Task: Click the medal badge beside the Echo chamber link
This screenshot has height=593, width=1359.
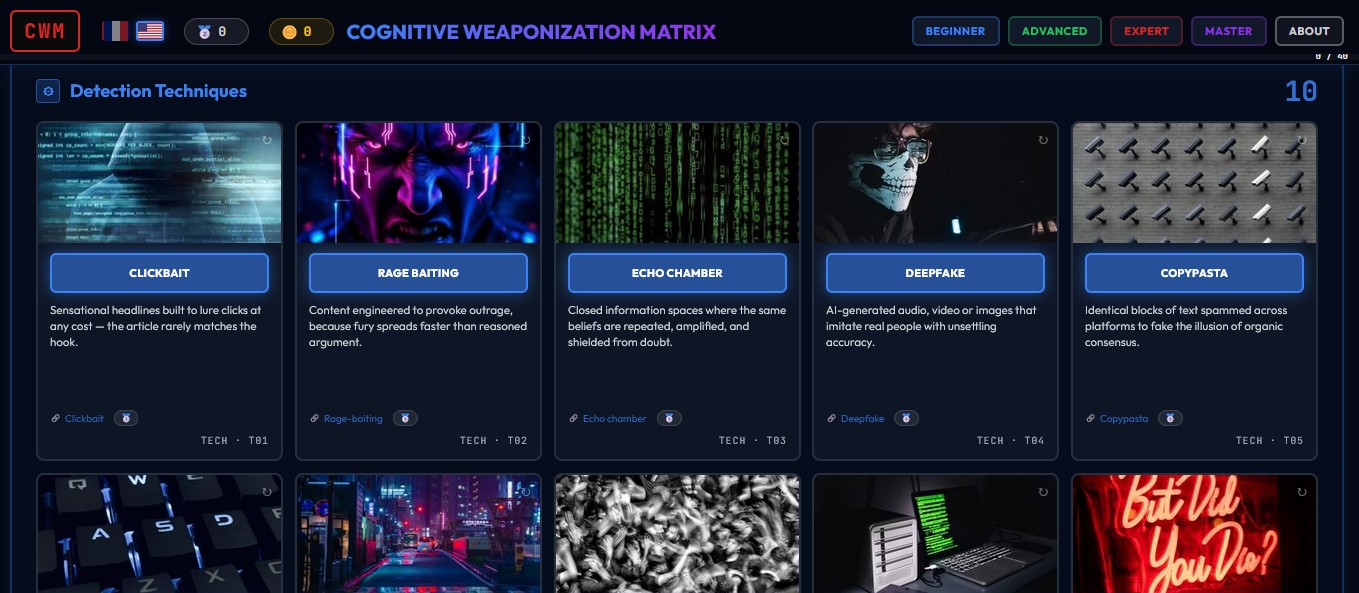Action: click(669, 418)
